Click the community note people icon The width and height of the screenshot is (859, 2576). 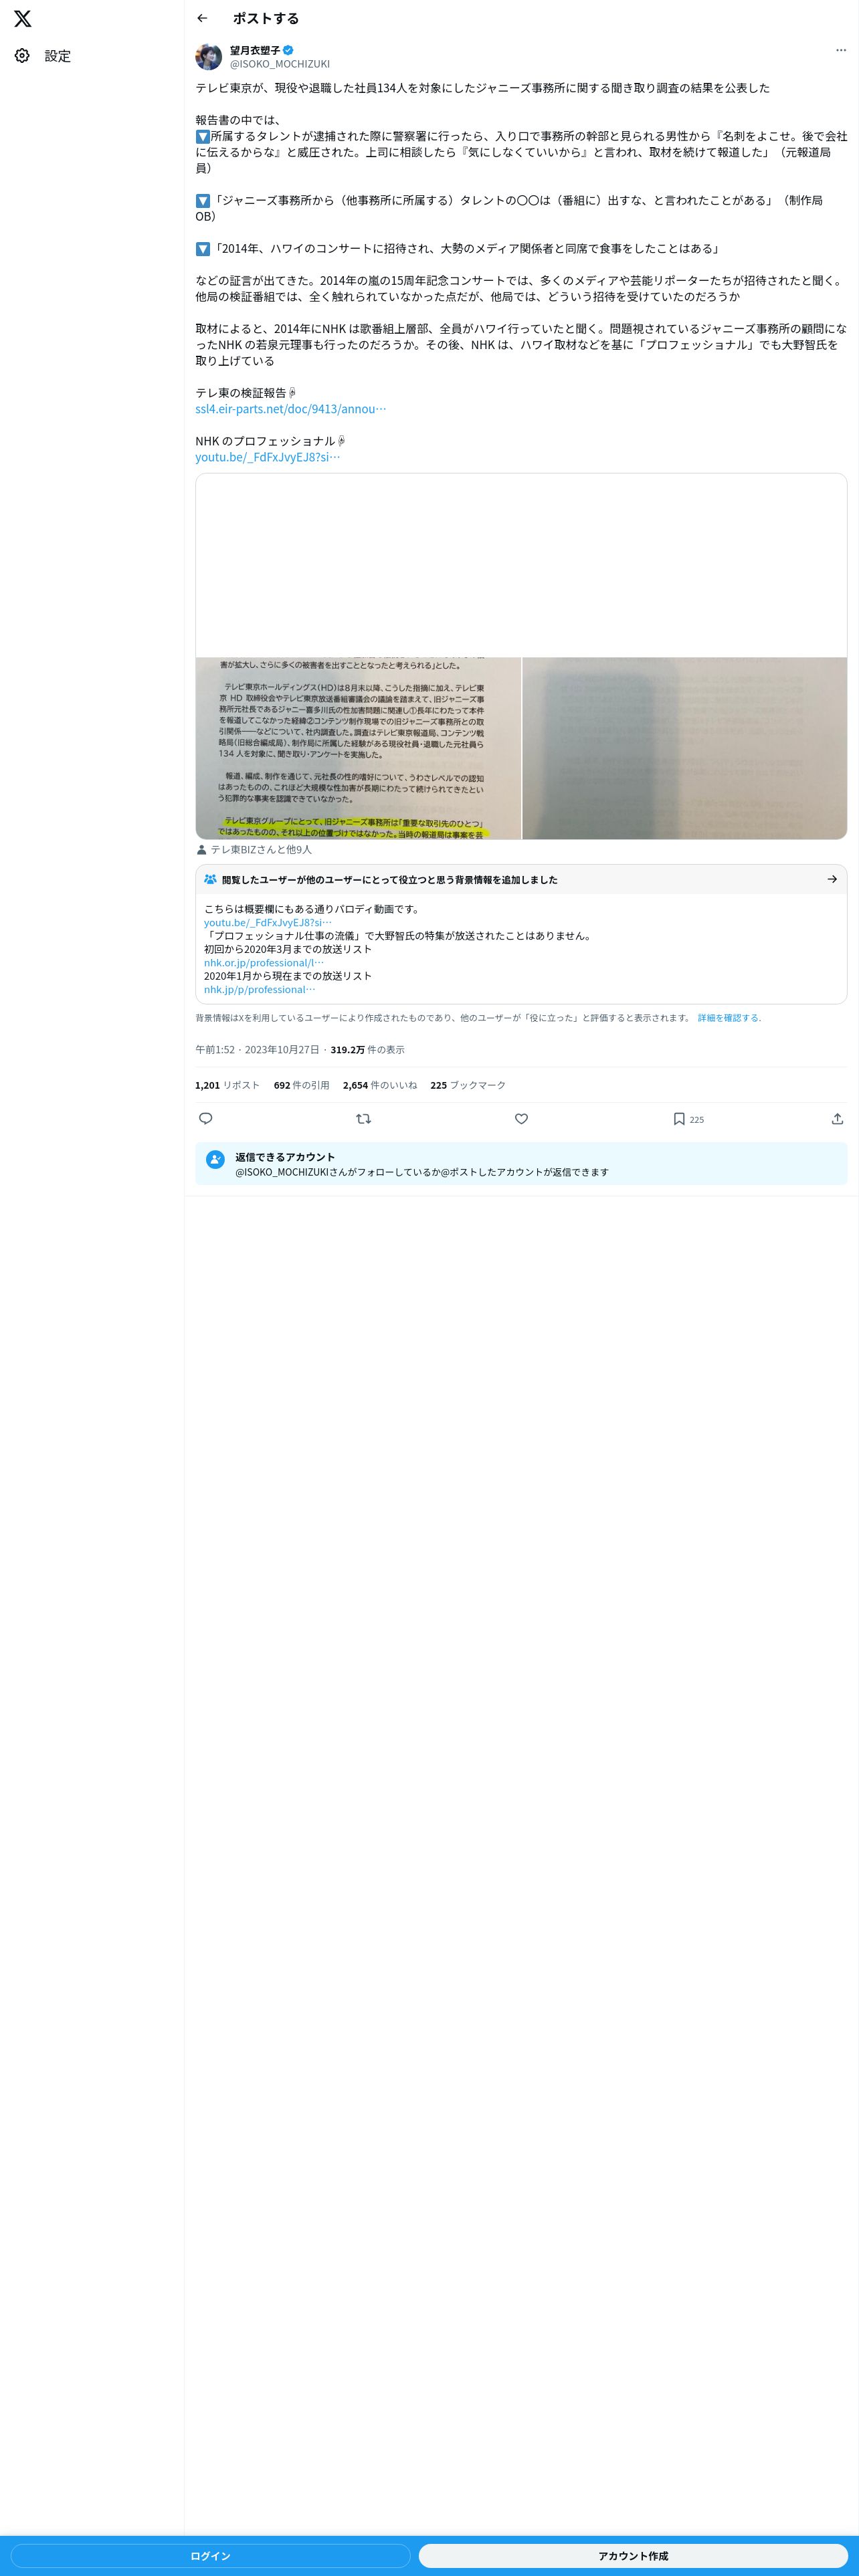point(210,880)
